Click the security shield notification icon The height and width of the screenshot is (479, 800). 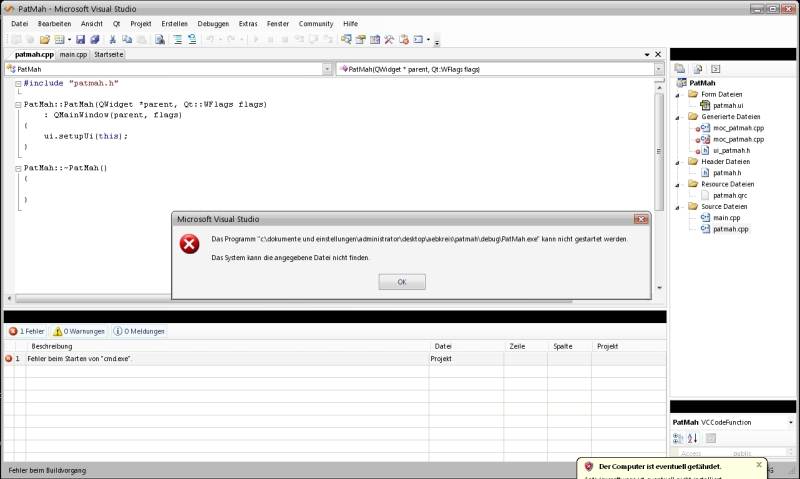click(589, 467)
